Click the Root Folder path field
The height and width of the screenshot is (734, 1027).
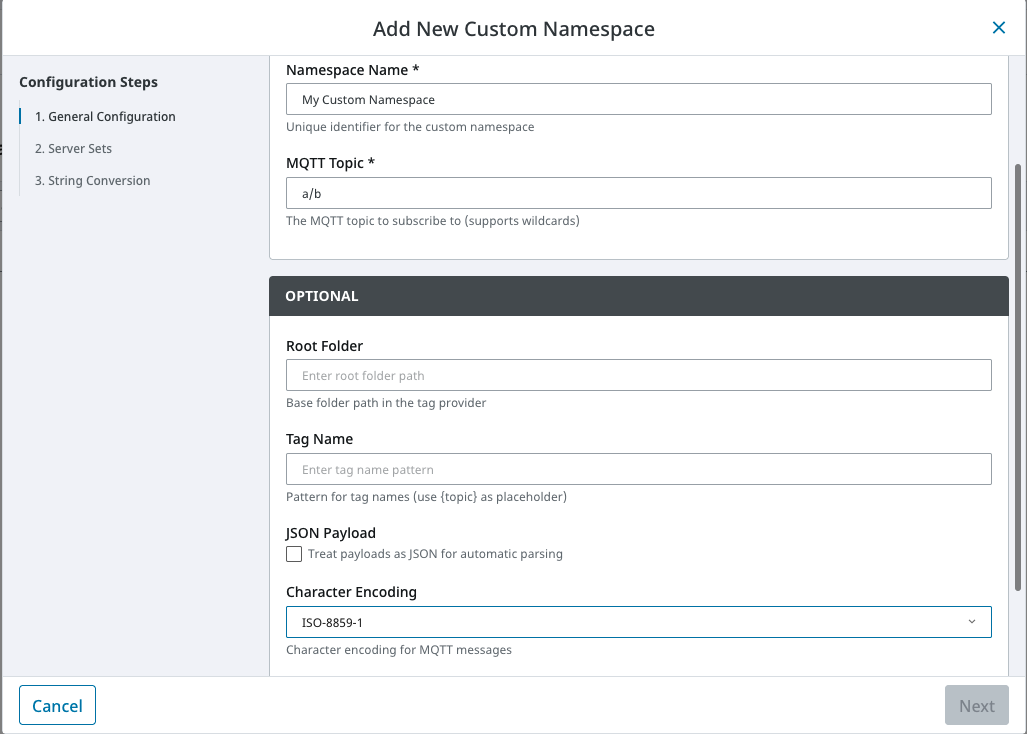[x=638, y=376]
